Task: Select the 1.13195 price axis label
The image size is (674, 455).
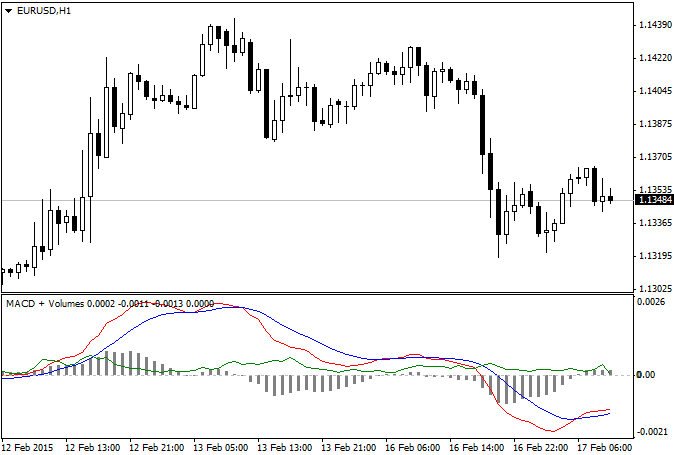Action: pyautogui.click(x=654, y=256)
